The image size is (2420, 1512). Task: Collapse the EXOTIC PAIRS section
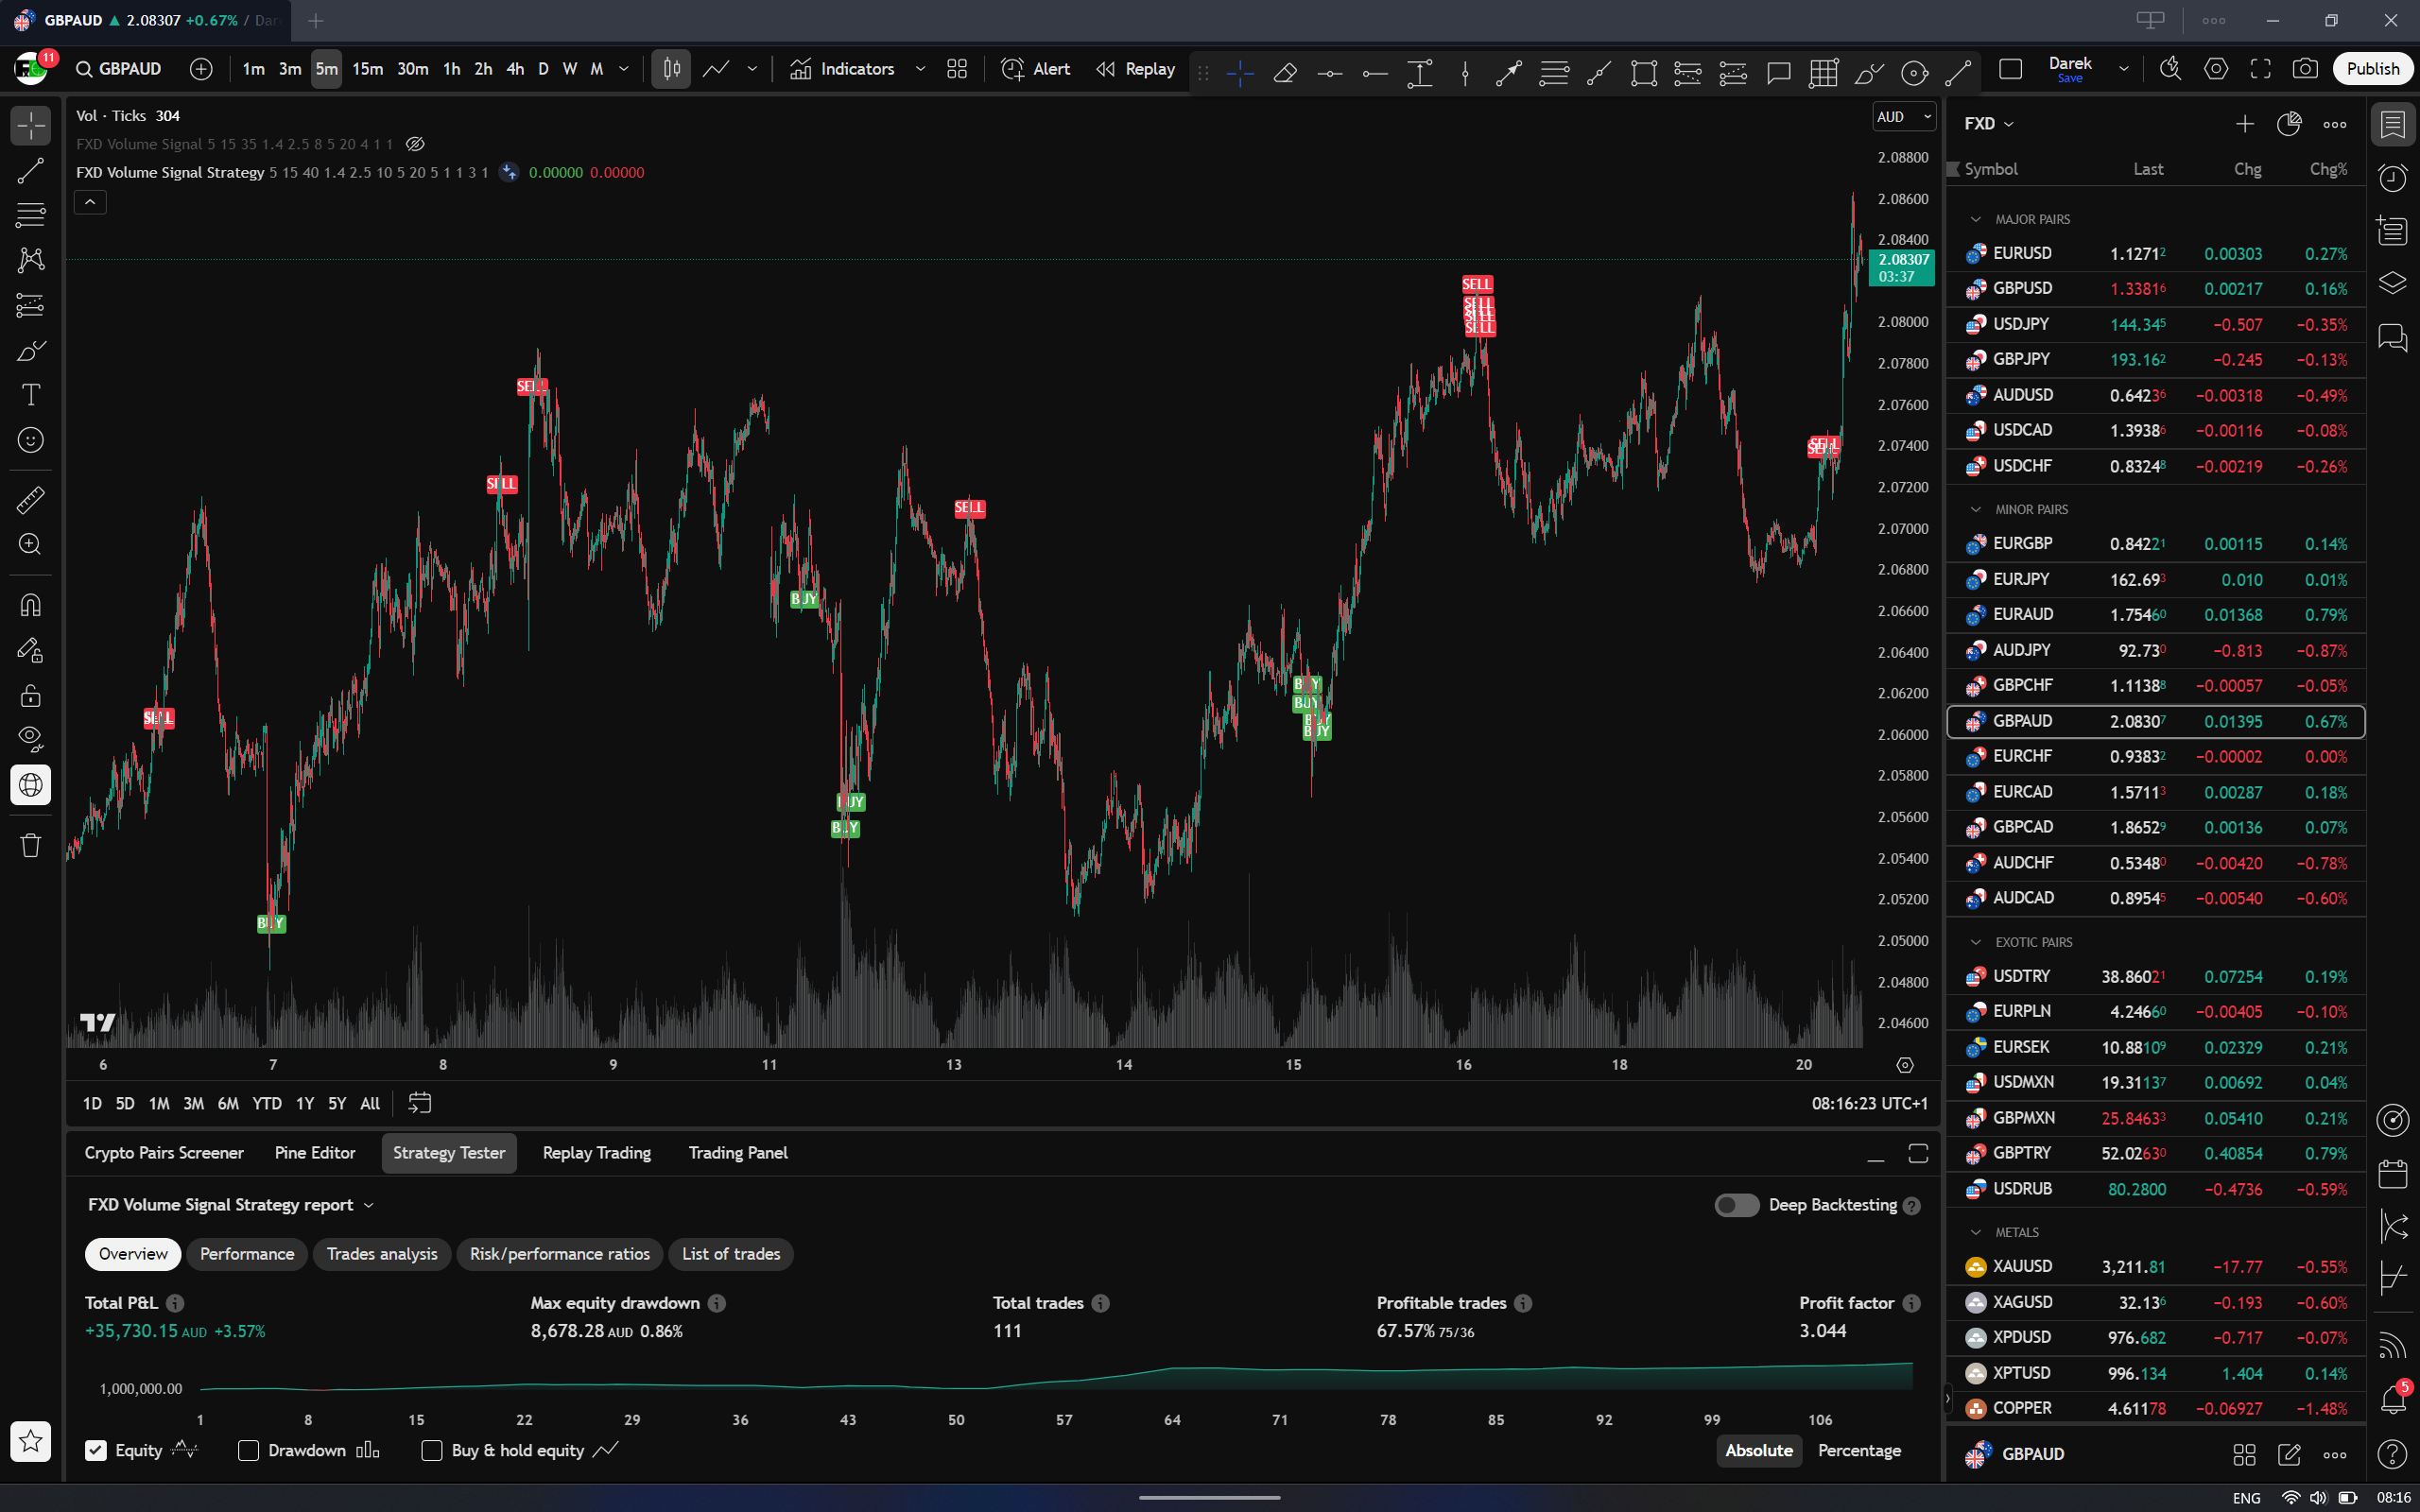click(x=1975, y=942)
